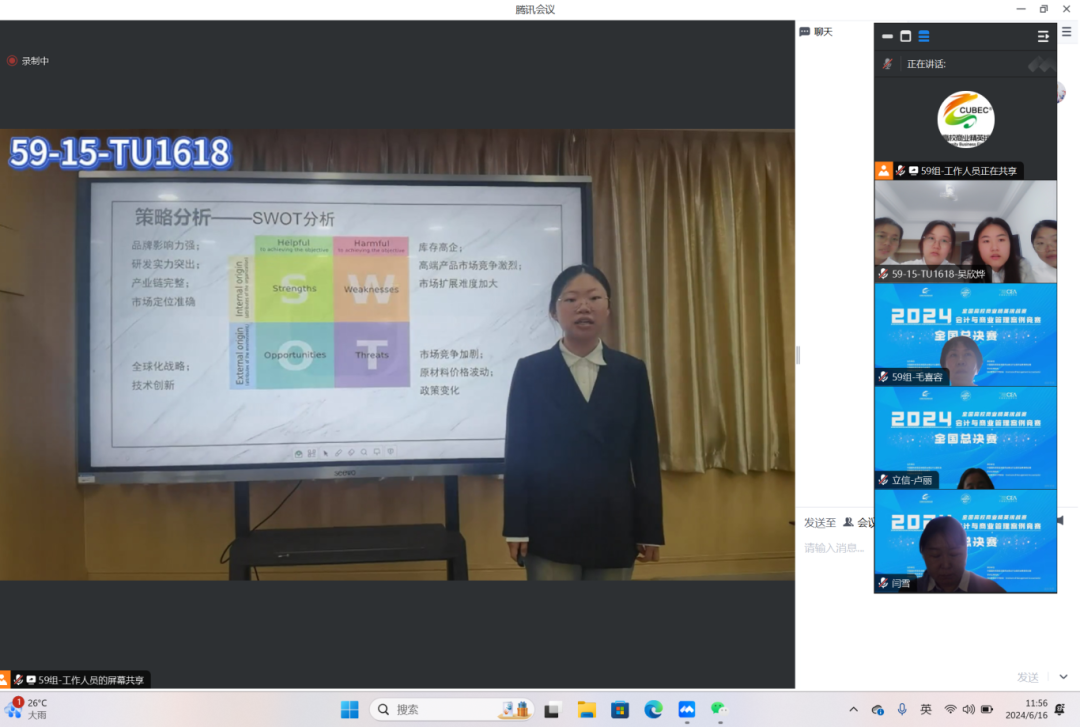
Task: Expand send options arrow beside 发送
Action: pos(1063,677)
